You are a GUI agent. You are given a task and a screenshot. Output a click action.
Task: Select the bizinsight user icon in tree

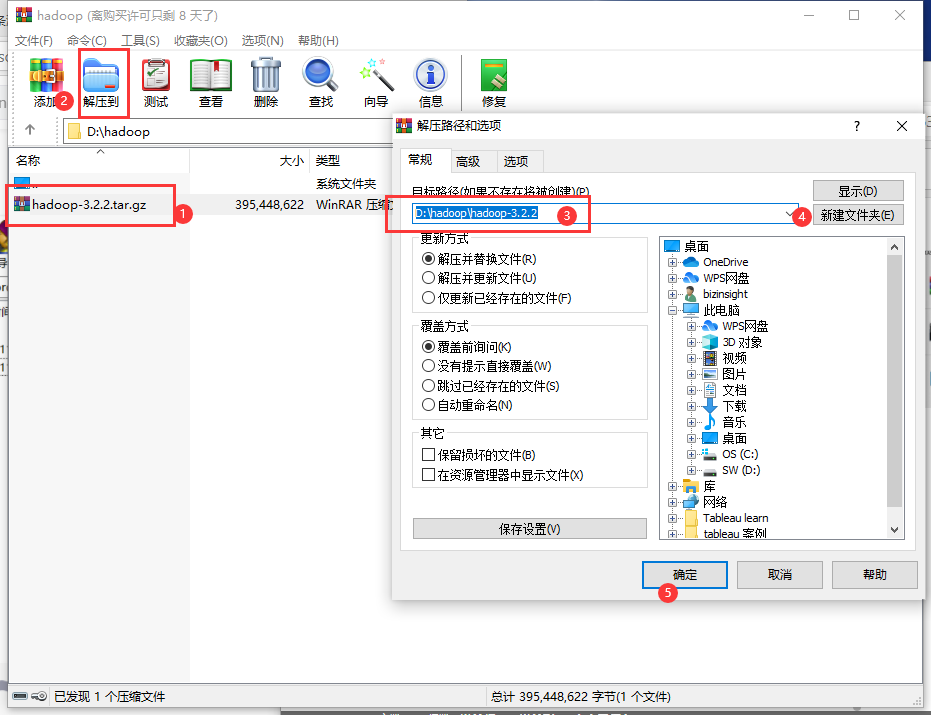691,294
